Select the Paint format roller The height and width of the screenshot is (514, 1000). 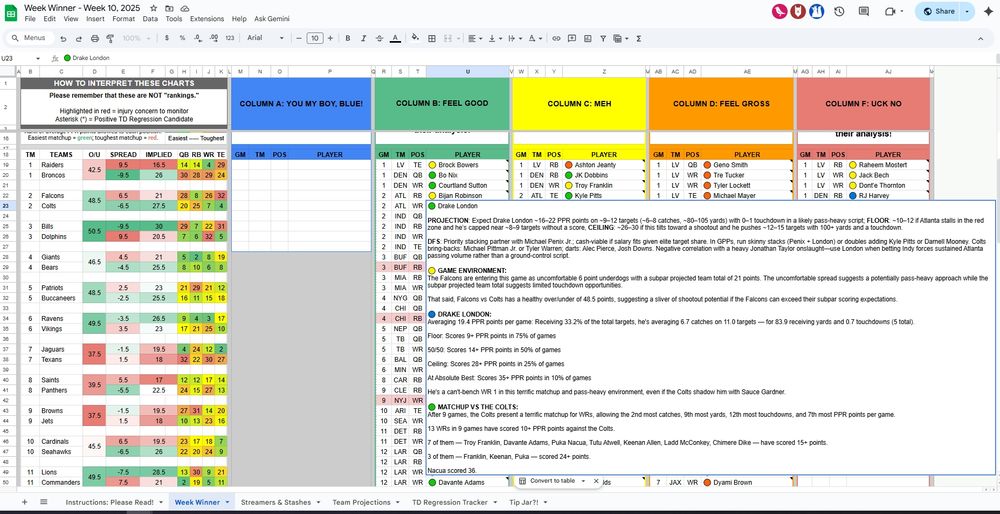(x=110, y=38)
